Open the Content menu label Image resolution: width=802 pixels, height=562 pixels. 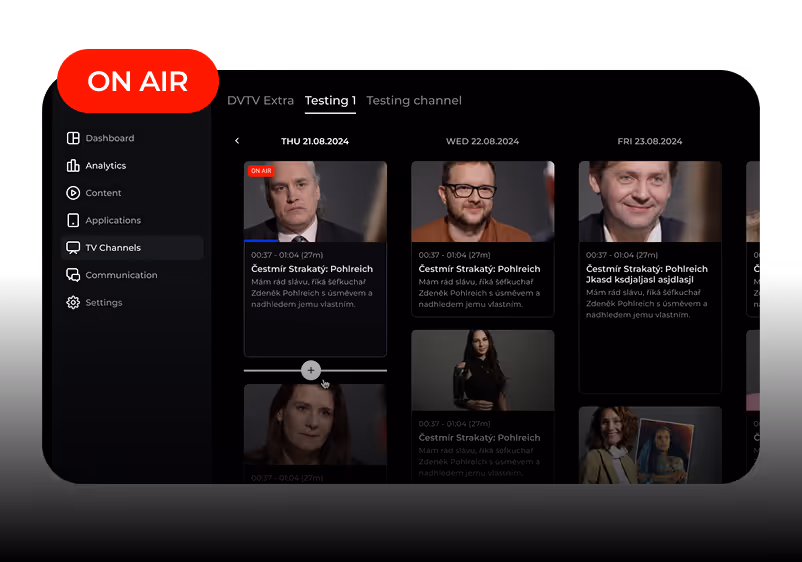tap(103, 193)
